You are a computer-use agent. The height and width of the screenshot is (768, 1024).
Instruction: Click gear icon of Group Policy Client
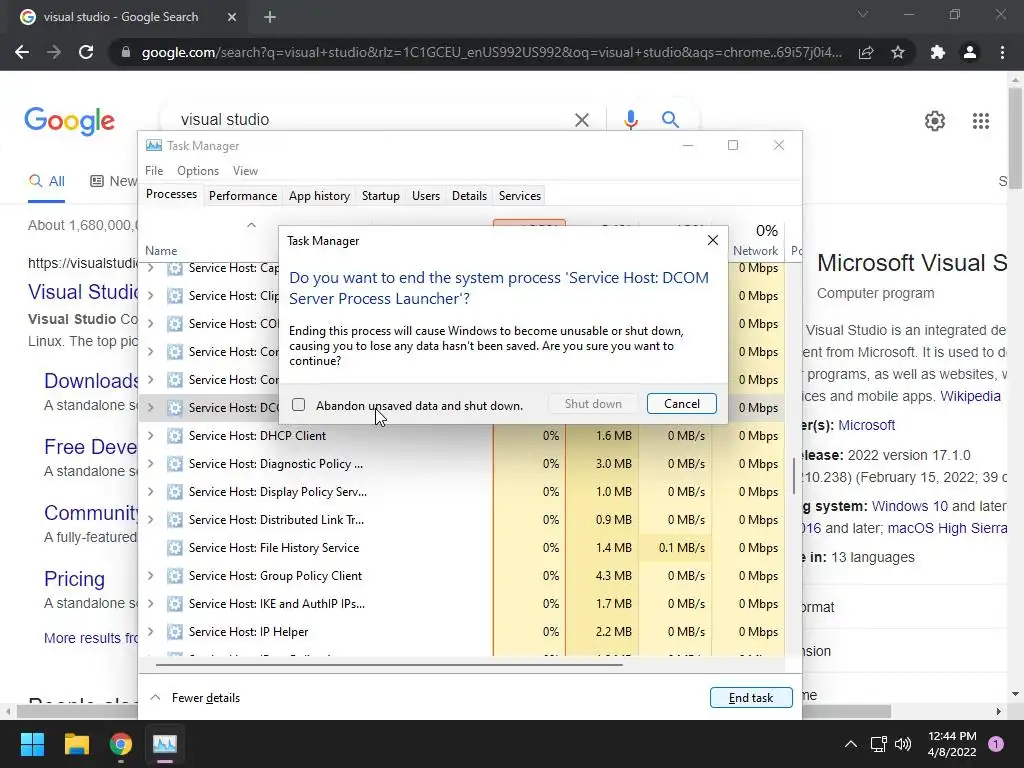[x=174, y=575]
